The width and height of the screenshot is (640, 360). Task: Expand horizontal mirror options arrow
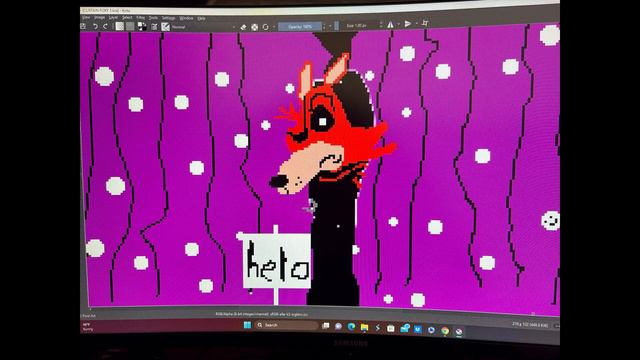coord(398,24)
